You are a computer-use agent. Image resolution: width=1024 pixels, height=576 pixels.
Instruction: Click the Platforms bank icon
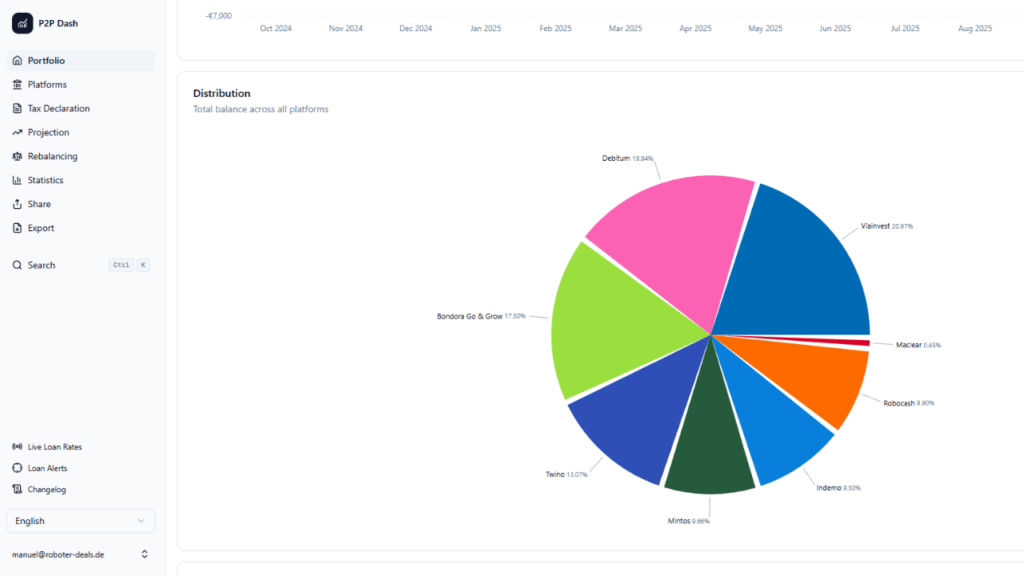(17, 85)
